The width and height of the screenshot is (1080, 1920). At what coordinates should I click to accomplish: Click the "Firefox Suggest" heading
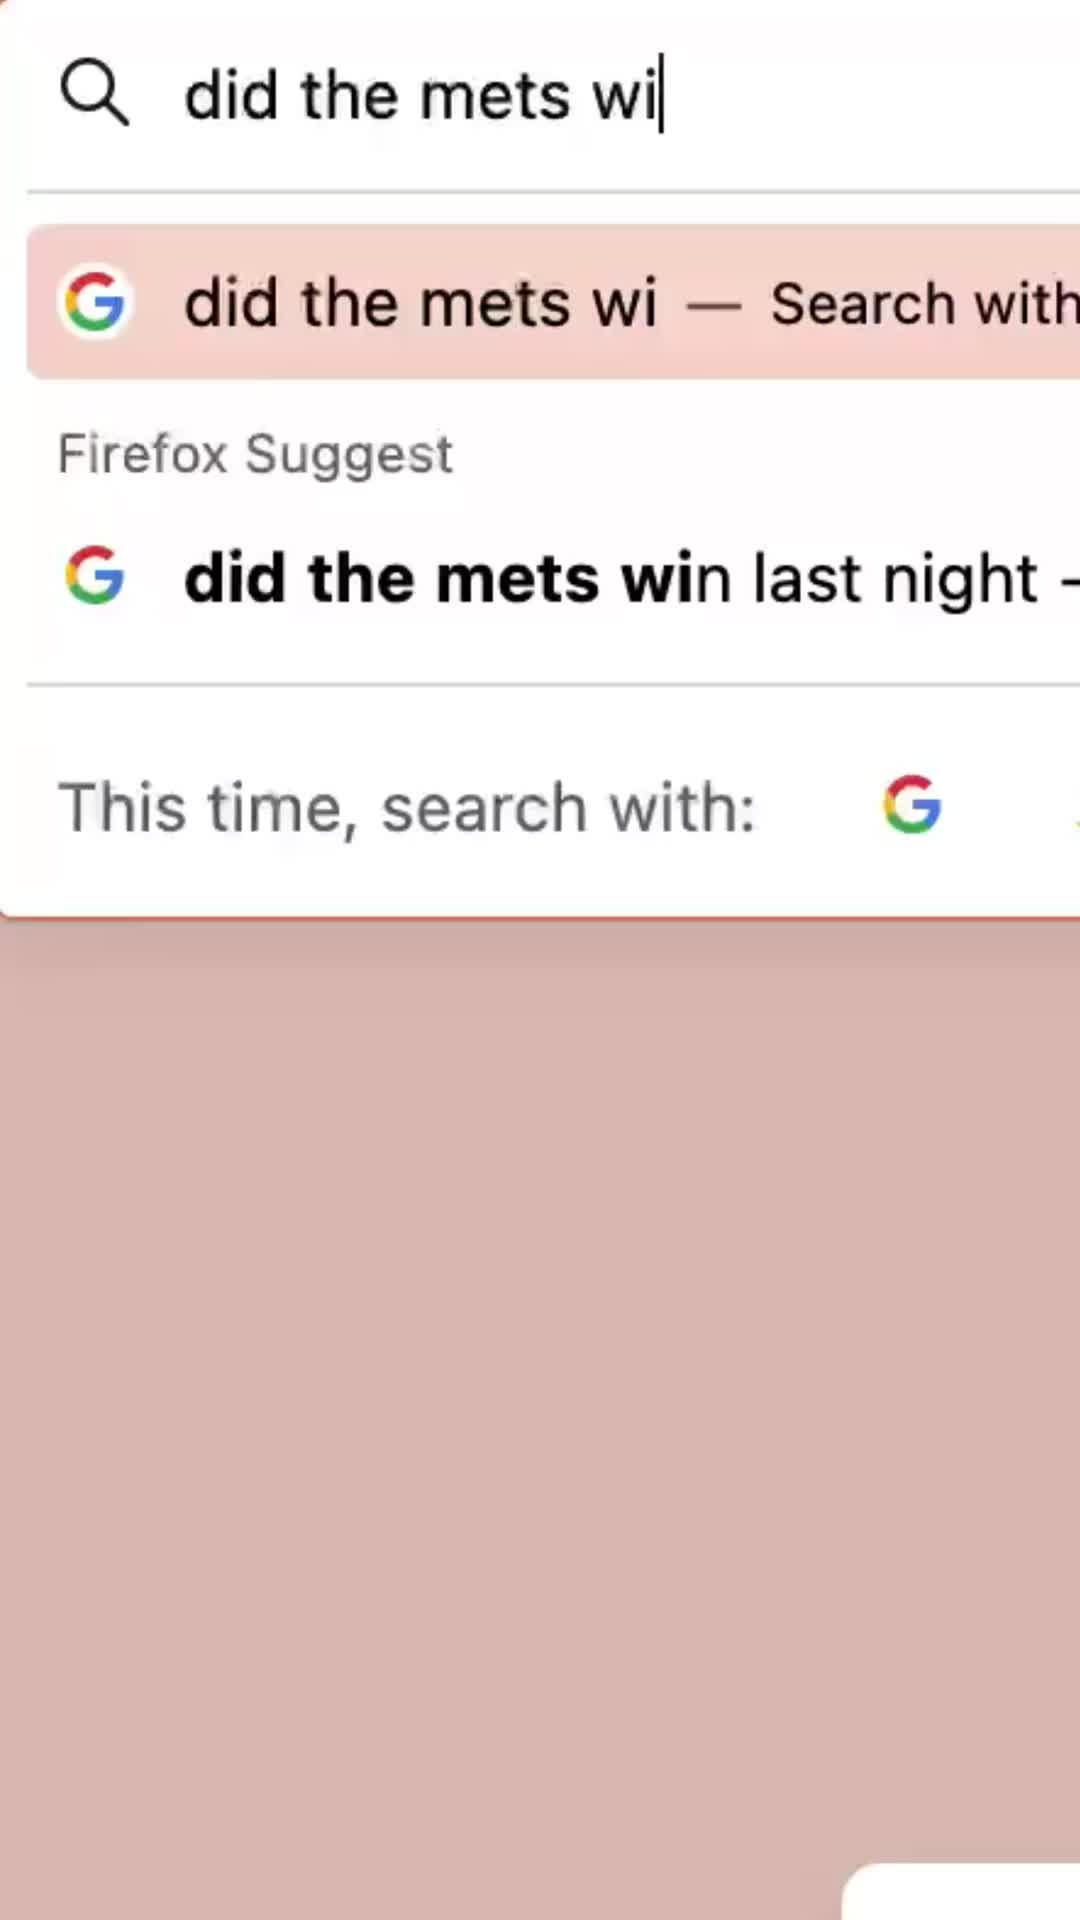(x=255, y=454)
